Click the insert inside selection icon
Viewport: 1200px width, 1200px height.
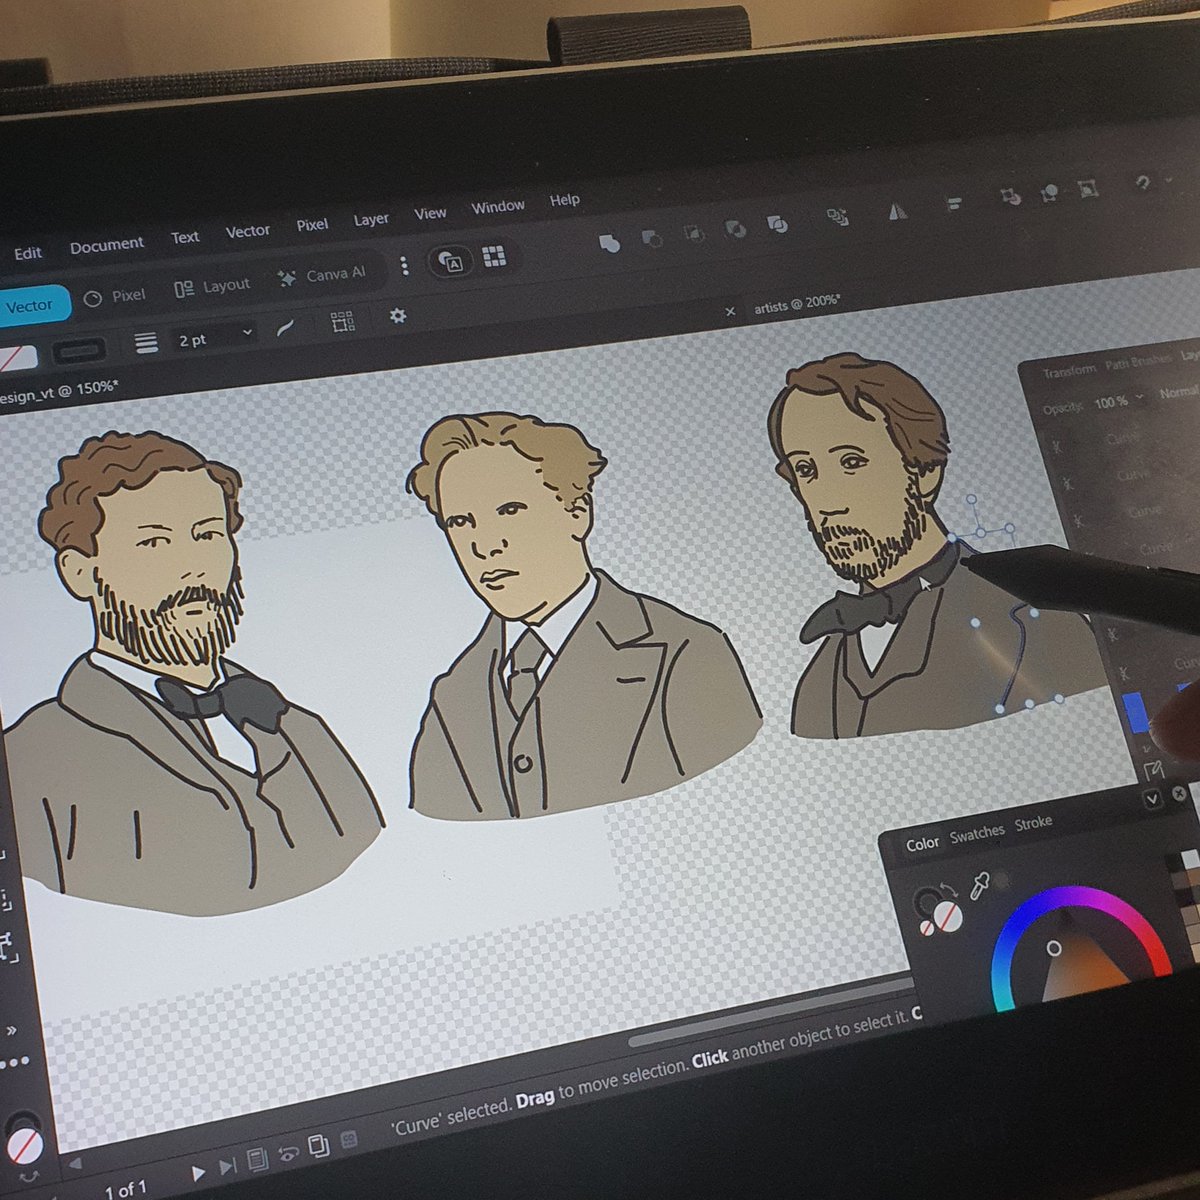click(x=1087, y=188)
